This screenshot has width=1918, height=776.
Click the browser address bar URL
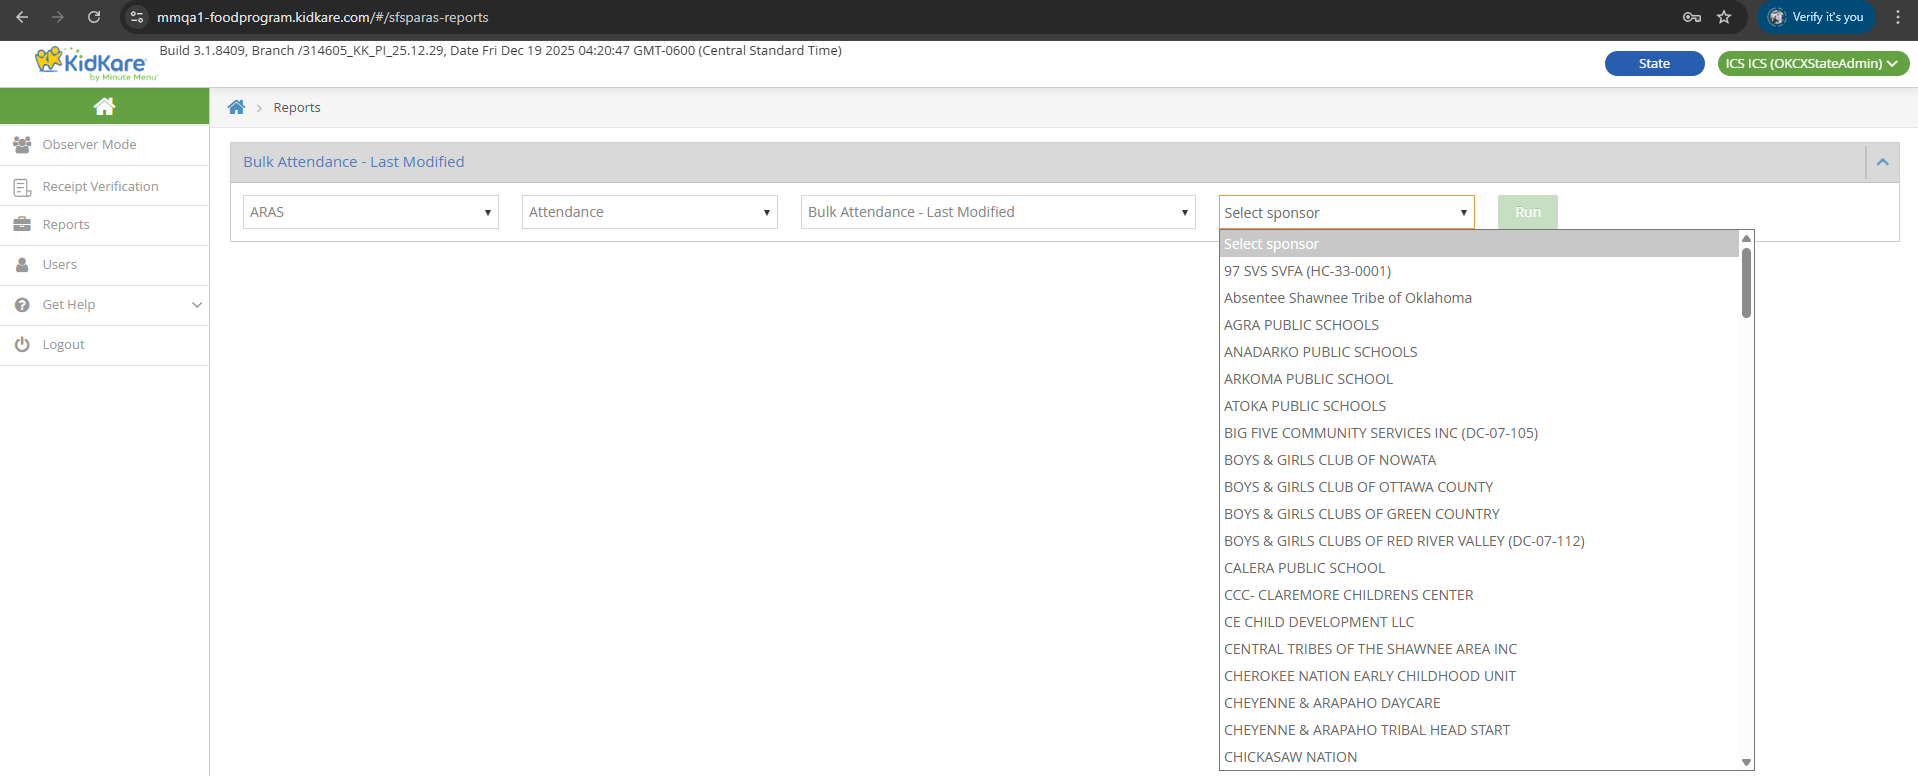pos(322,17)
